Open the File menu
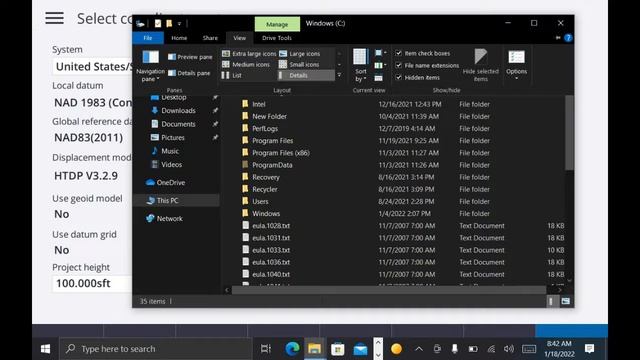 [x=148, y=38]
